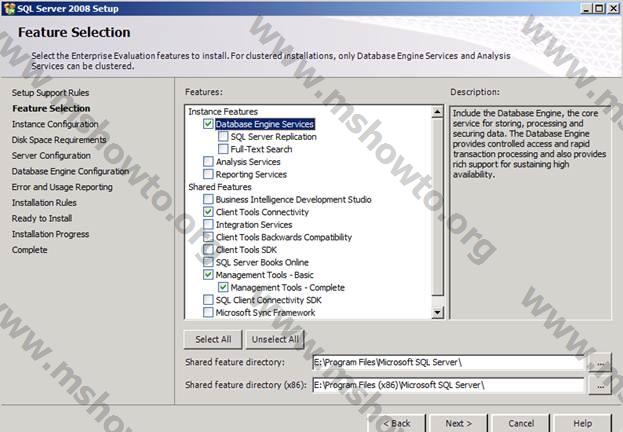Check the Analysis Services feature
This screenshot has height=432, width=623.
click(208, 162)
